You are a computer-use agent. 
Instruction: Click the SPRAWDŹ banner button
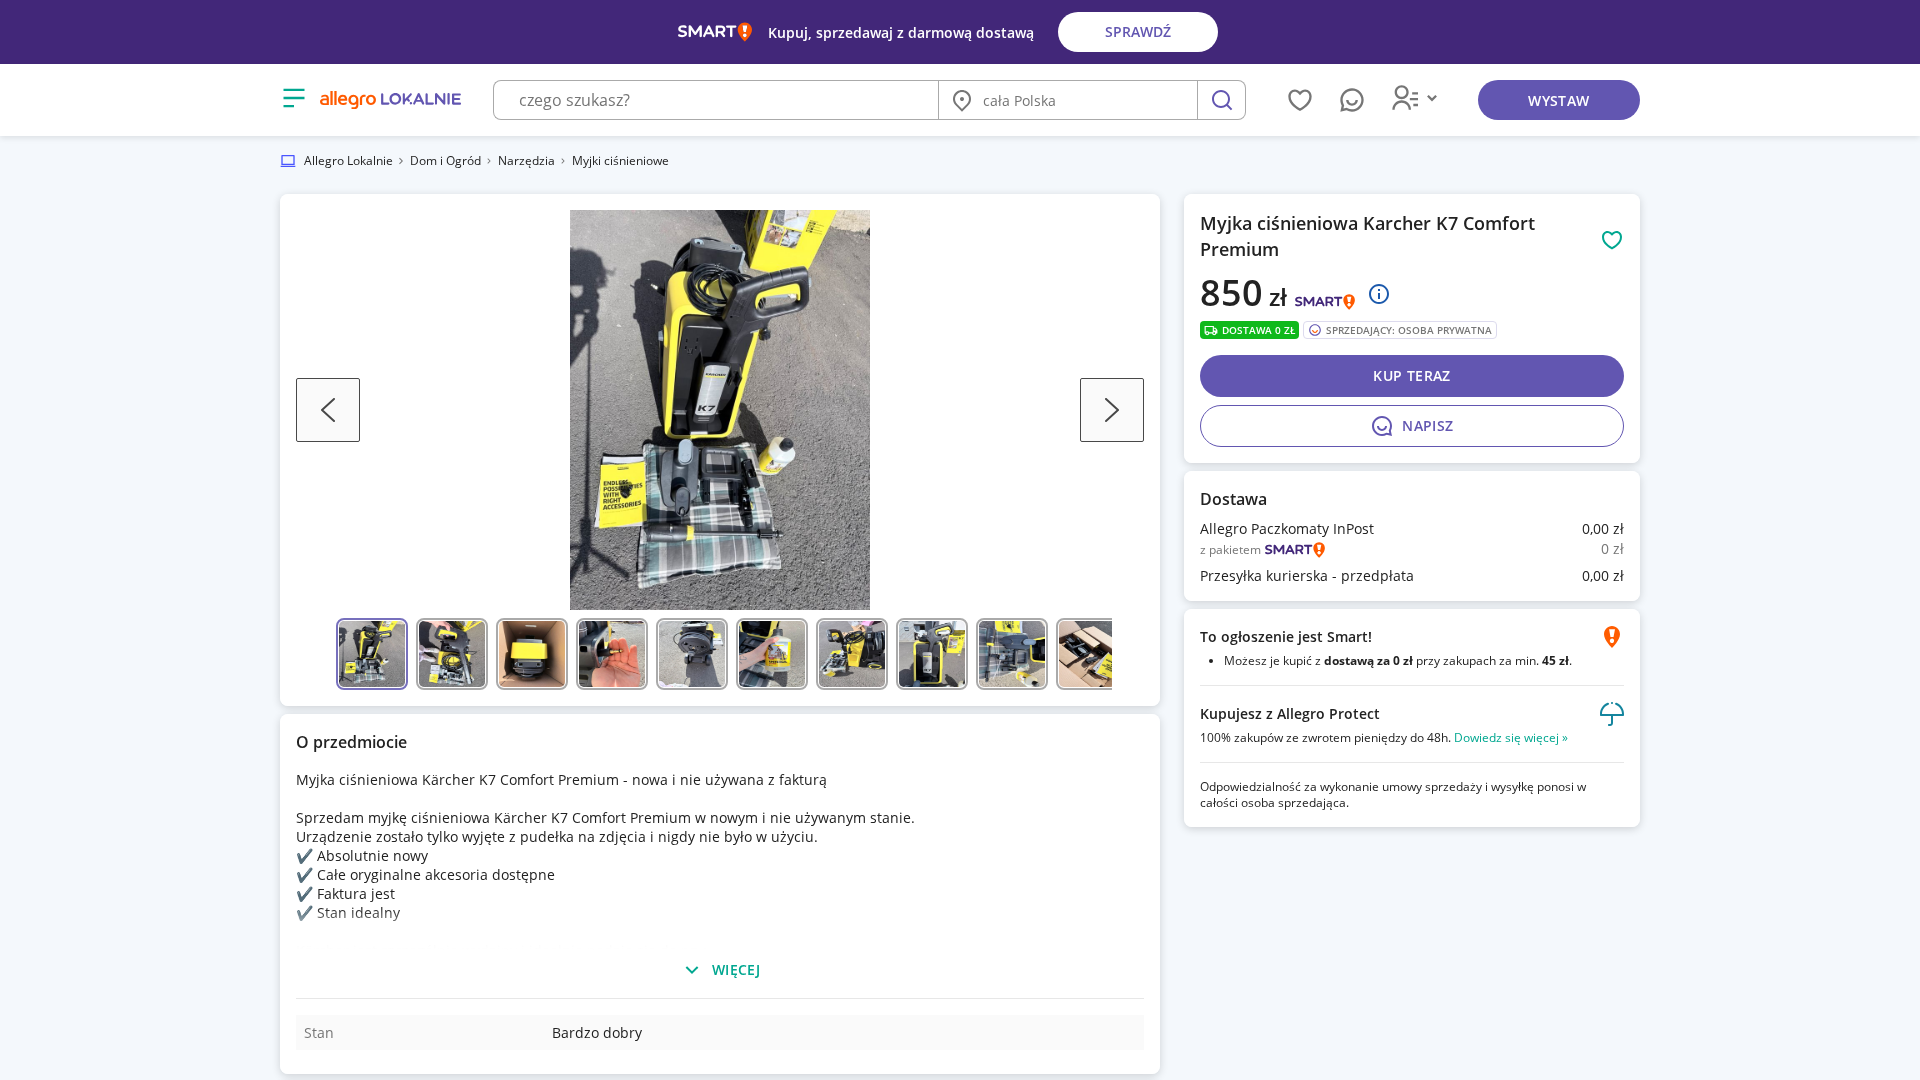(x=1138, y=32)
